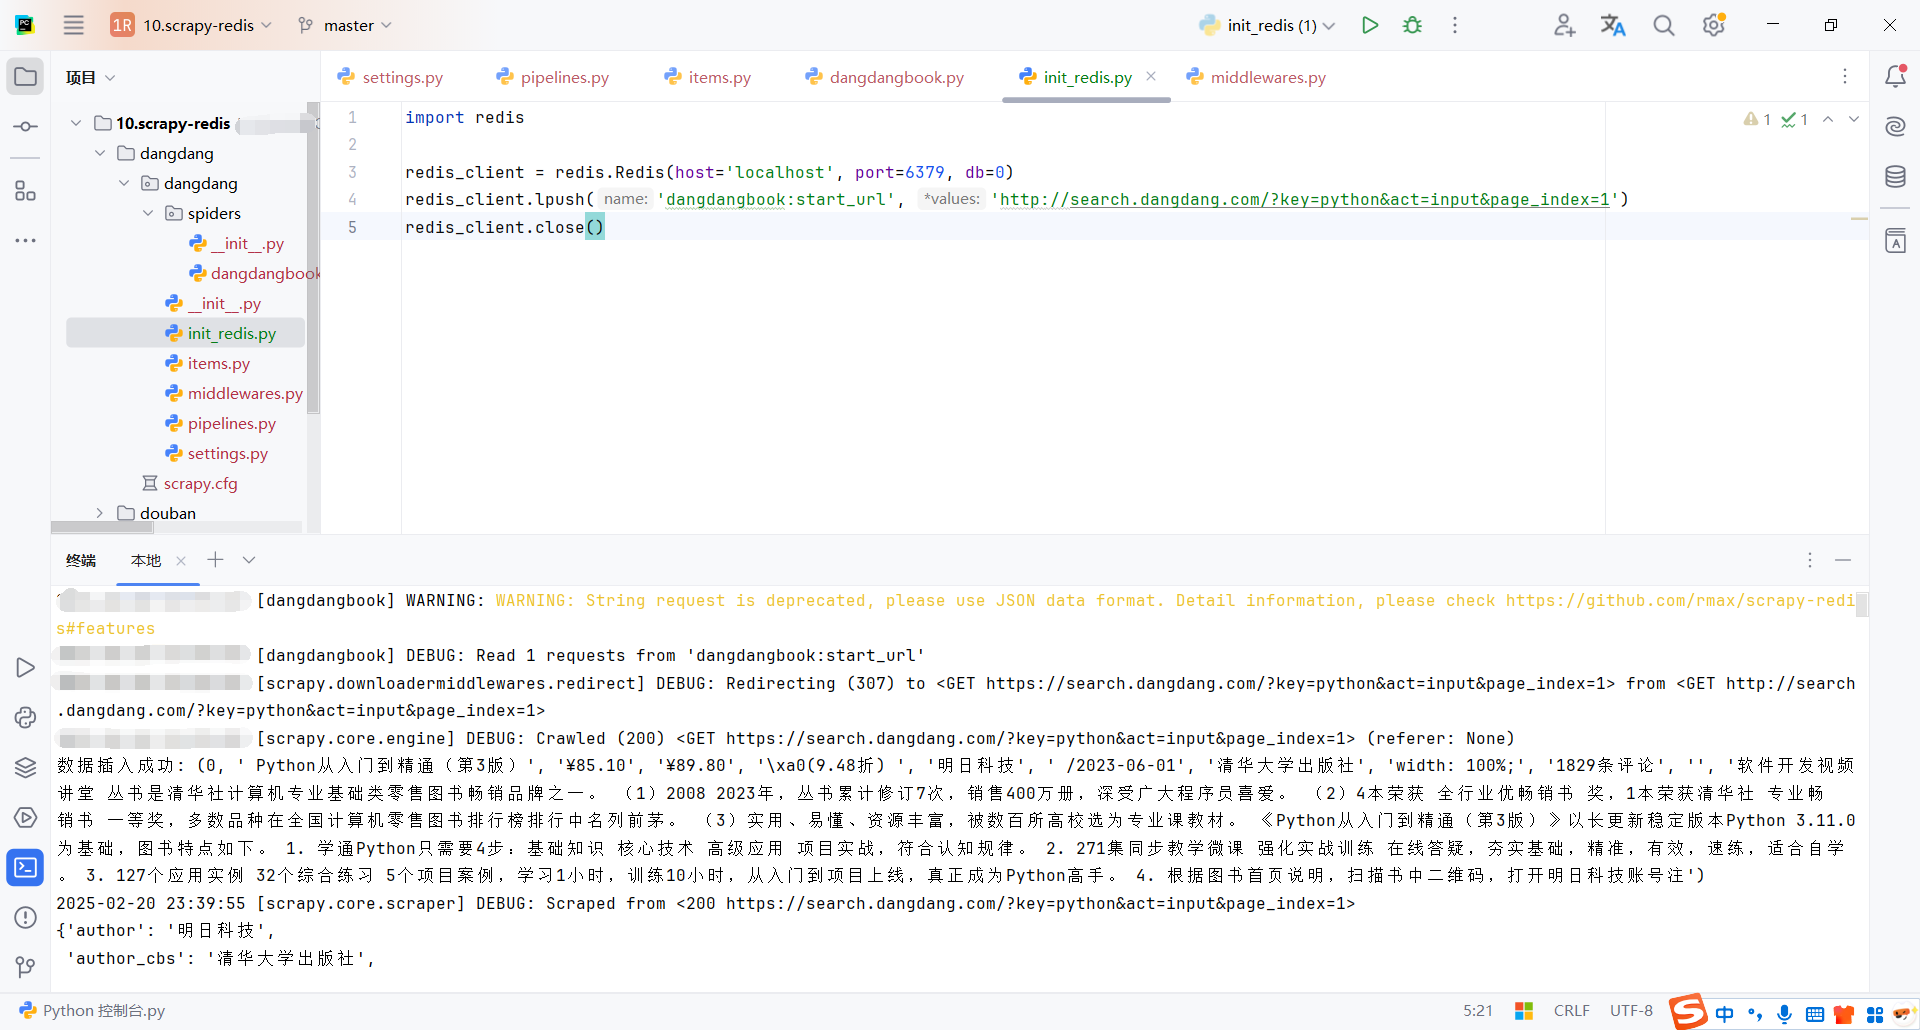Collapse the inner dangdang package
1920x1030 pixels.
pos(124,183)
